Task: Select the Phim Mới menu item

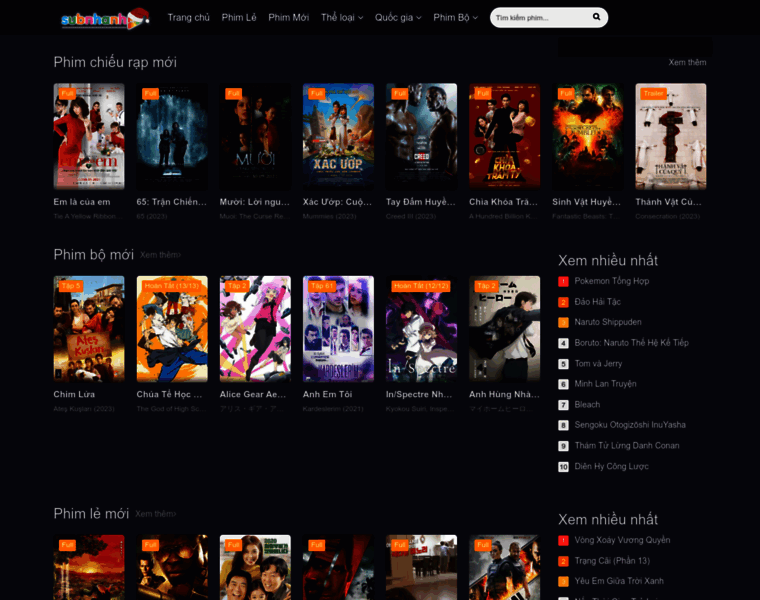Action: (x=288, y=18)
